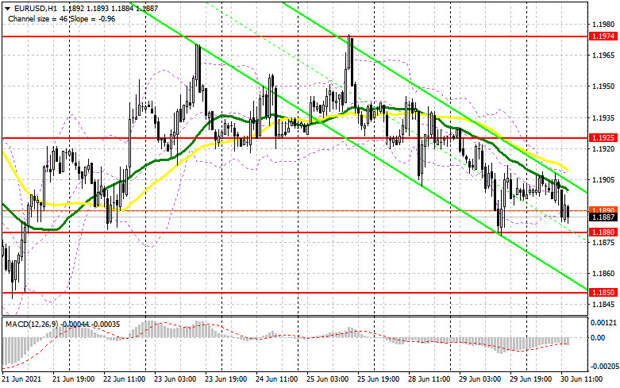Click the 0.00121 MACD scale value
This screenshot has height=388, width=620.
(x=603, y=323)
